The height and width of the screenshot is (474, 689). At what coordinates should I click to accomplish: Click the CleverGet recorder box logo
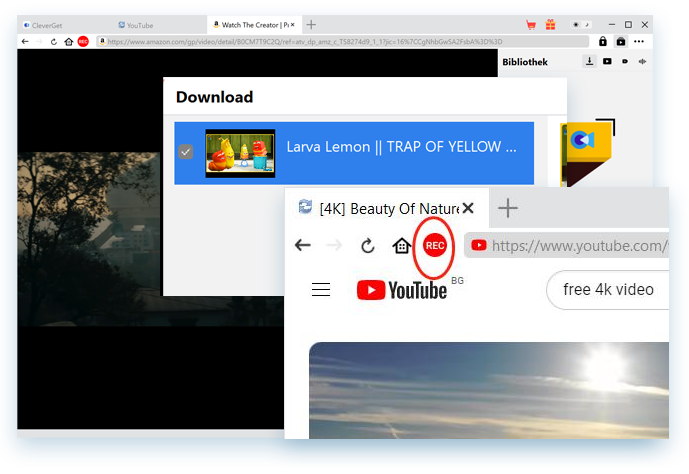(588, 152)
